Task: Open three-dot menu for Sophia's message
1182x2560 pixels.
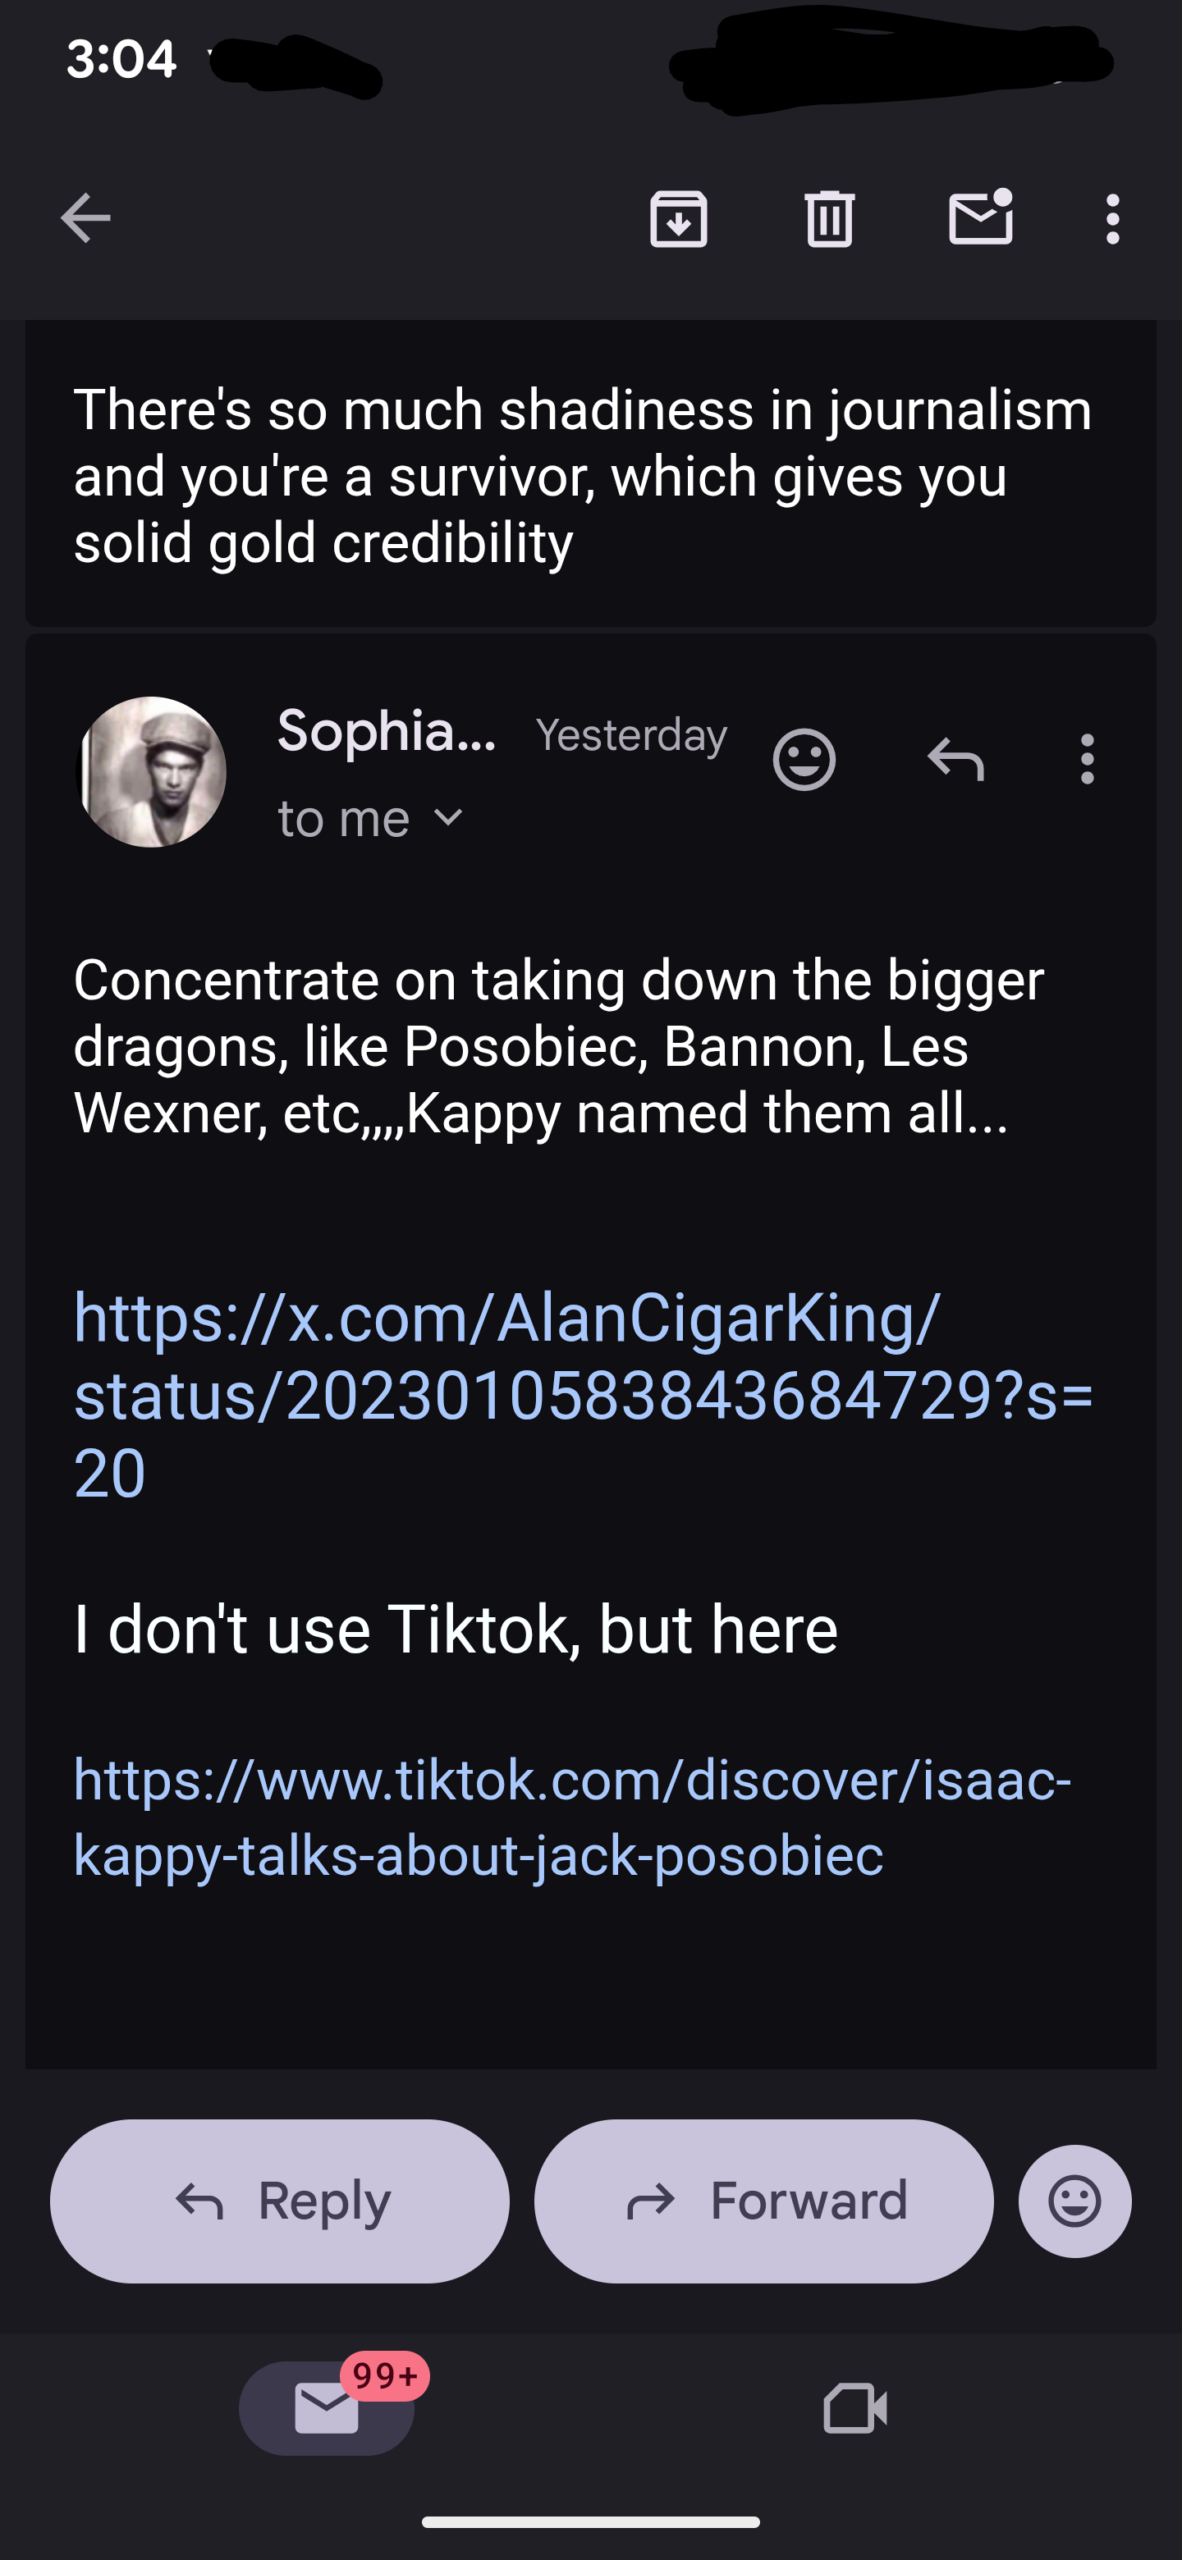Action: (1087, 760)
